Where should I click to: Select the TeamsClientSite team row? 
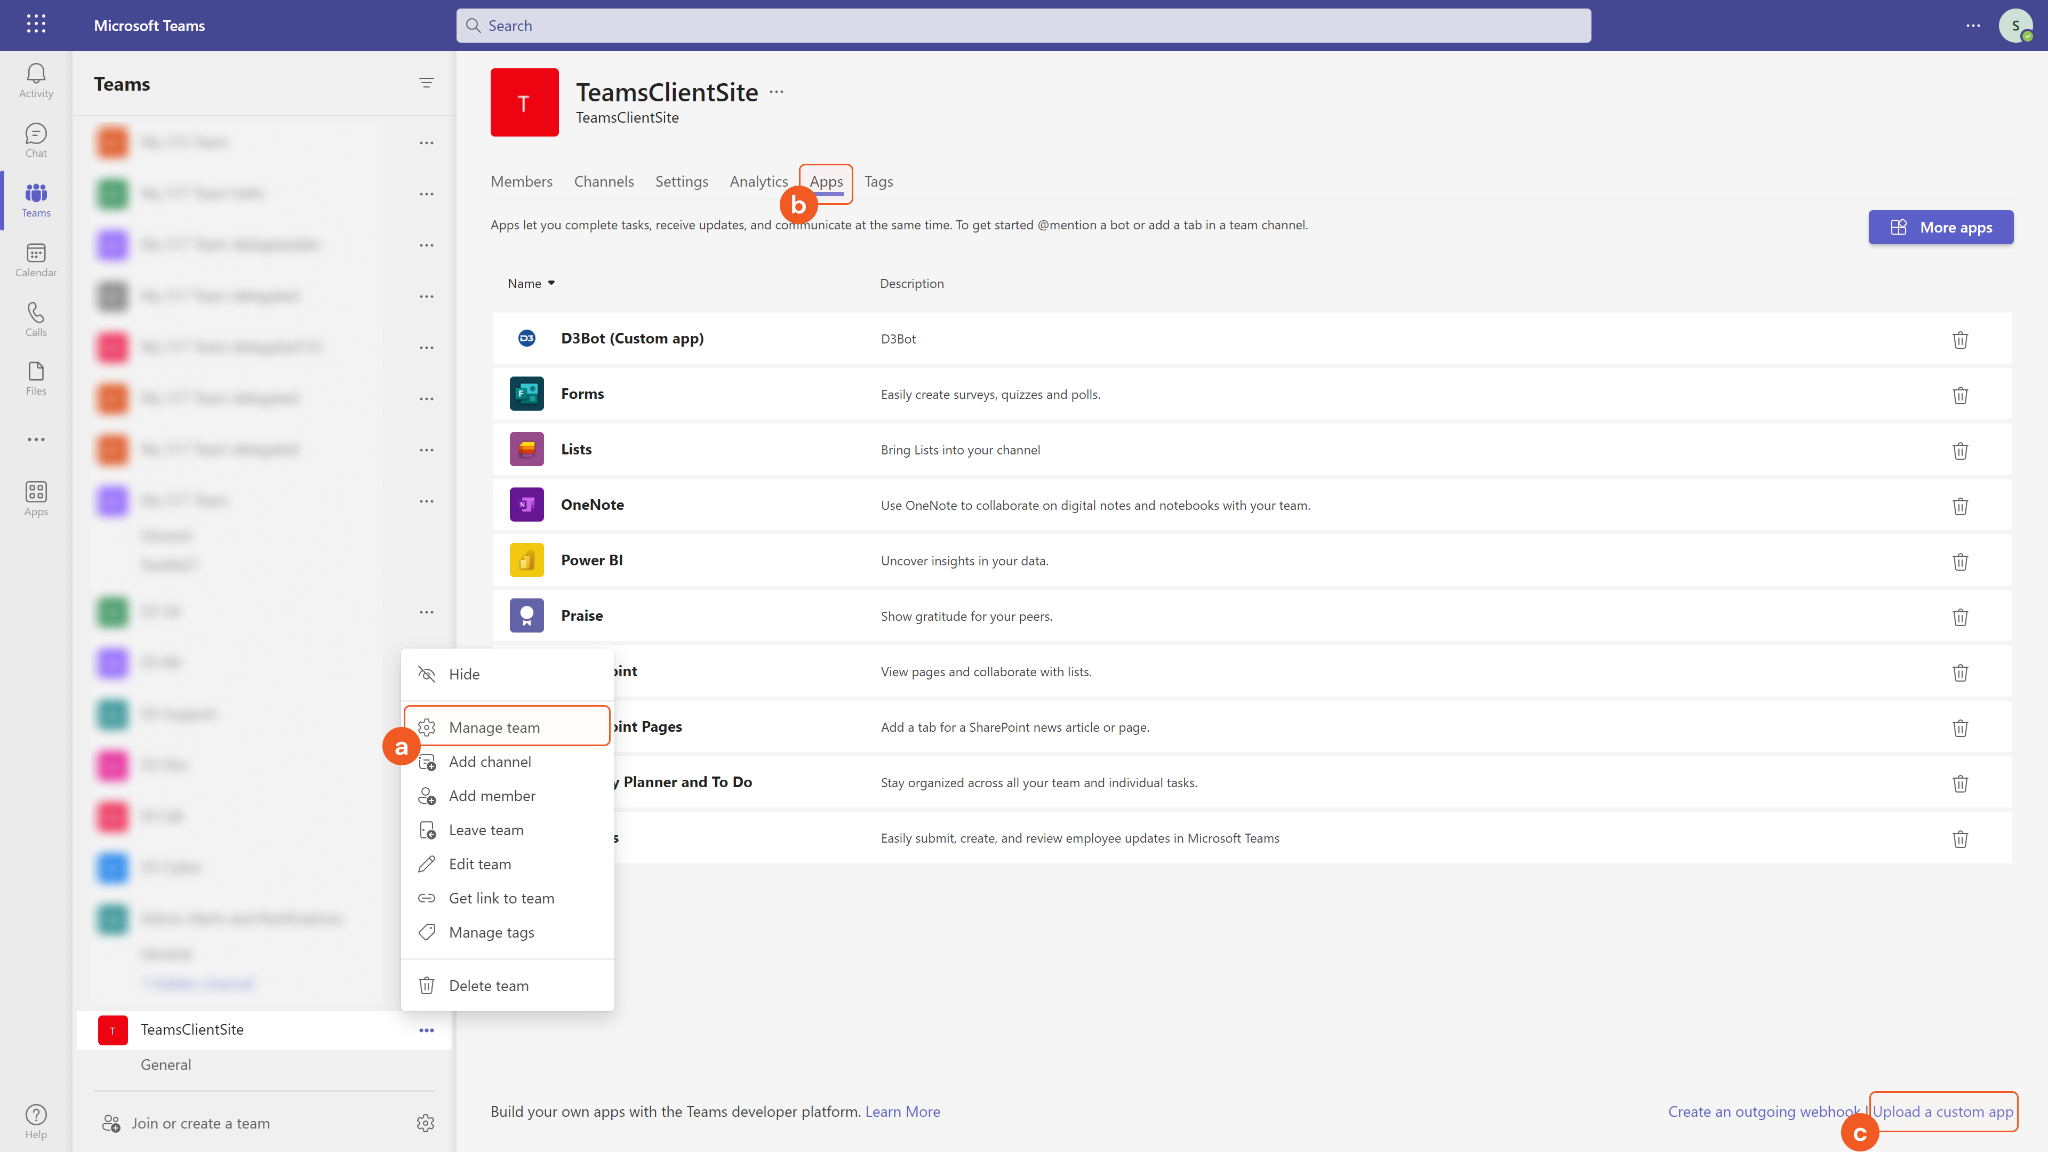coord(264,1030)
